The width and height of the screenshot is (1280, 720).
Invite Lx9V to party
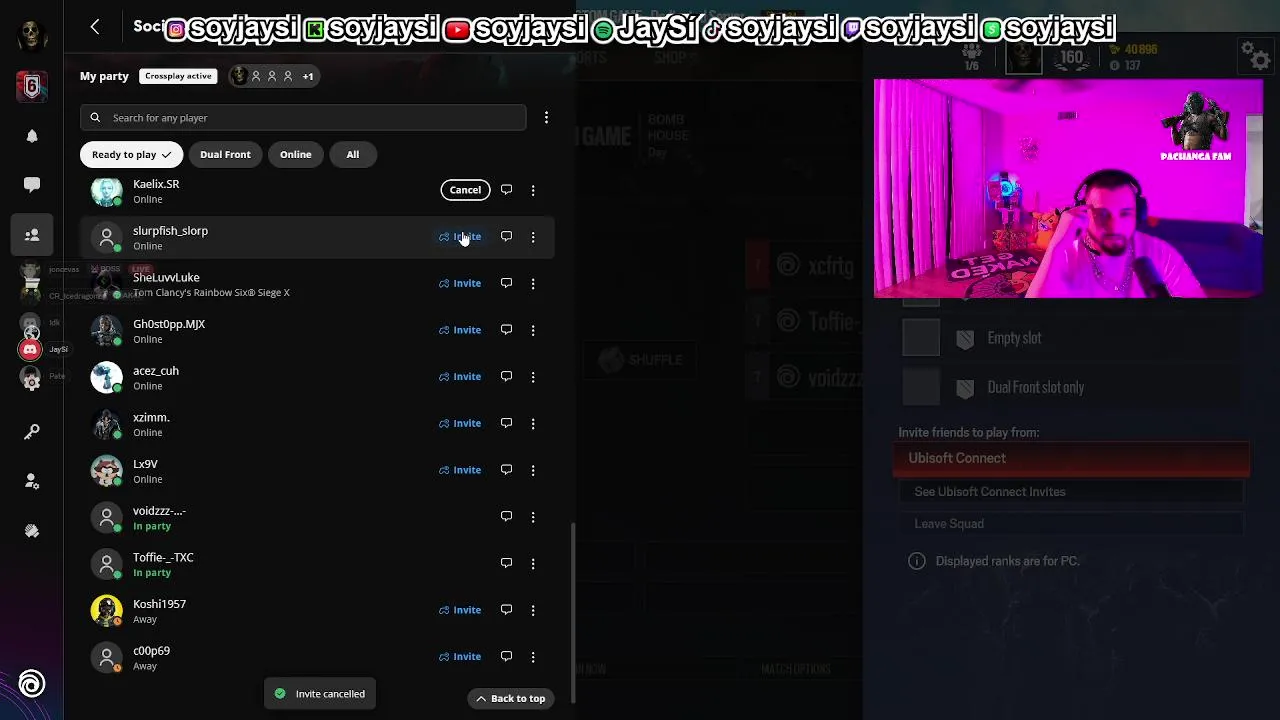click(460, 470)
